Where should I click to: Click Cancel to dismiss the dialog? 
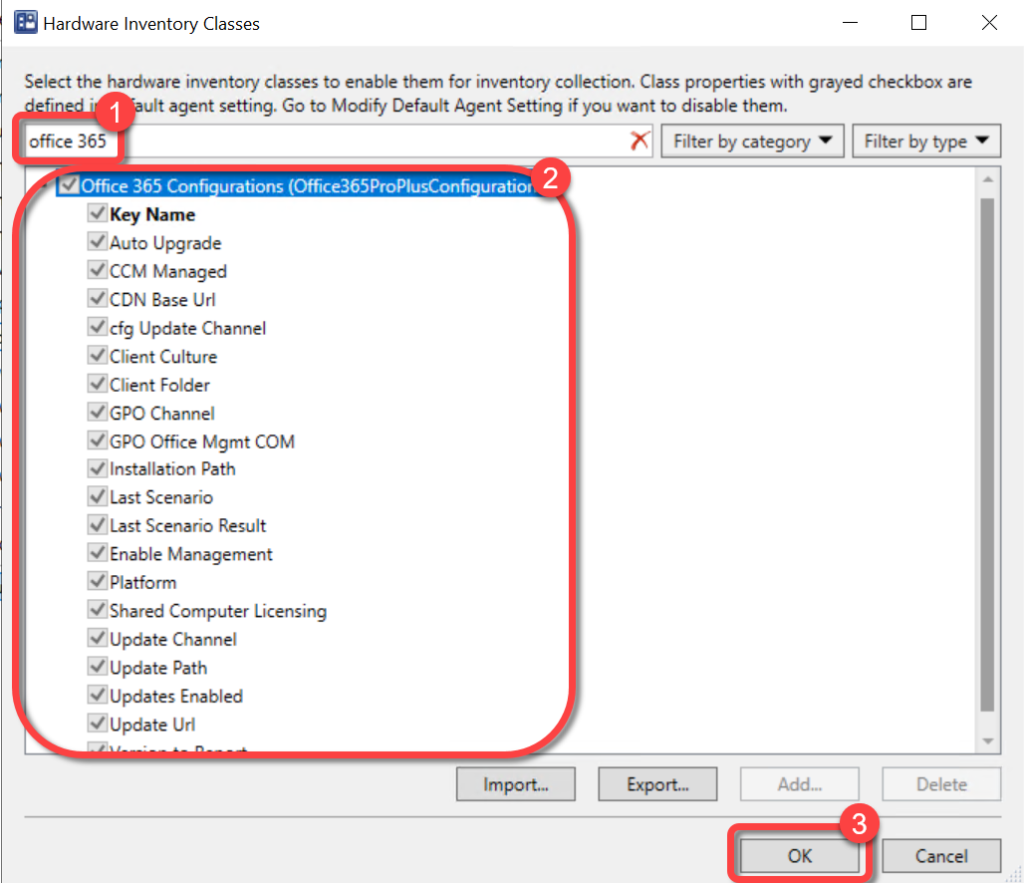point(941,856)
